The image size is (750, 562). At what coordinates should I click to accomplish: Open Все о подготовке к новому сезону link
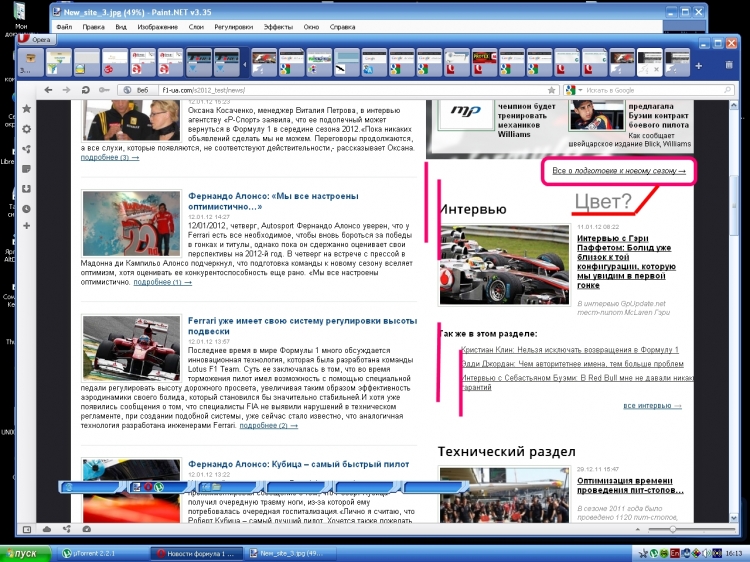[x=619, y=171]
